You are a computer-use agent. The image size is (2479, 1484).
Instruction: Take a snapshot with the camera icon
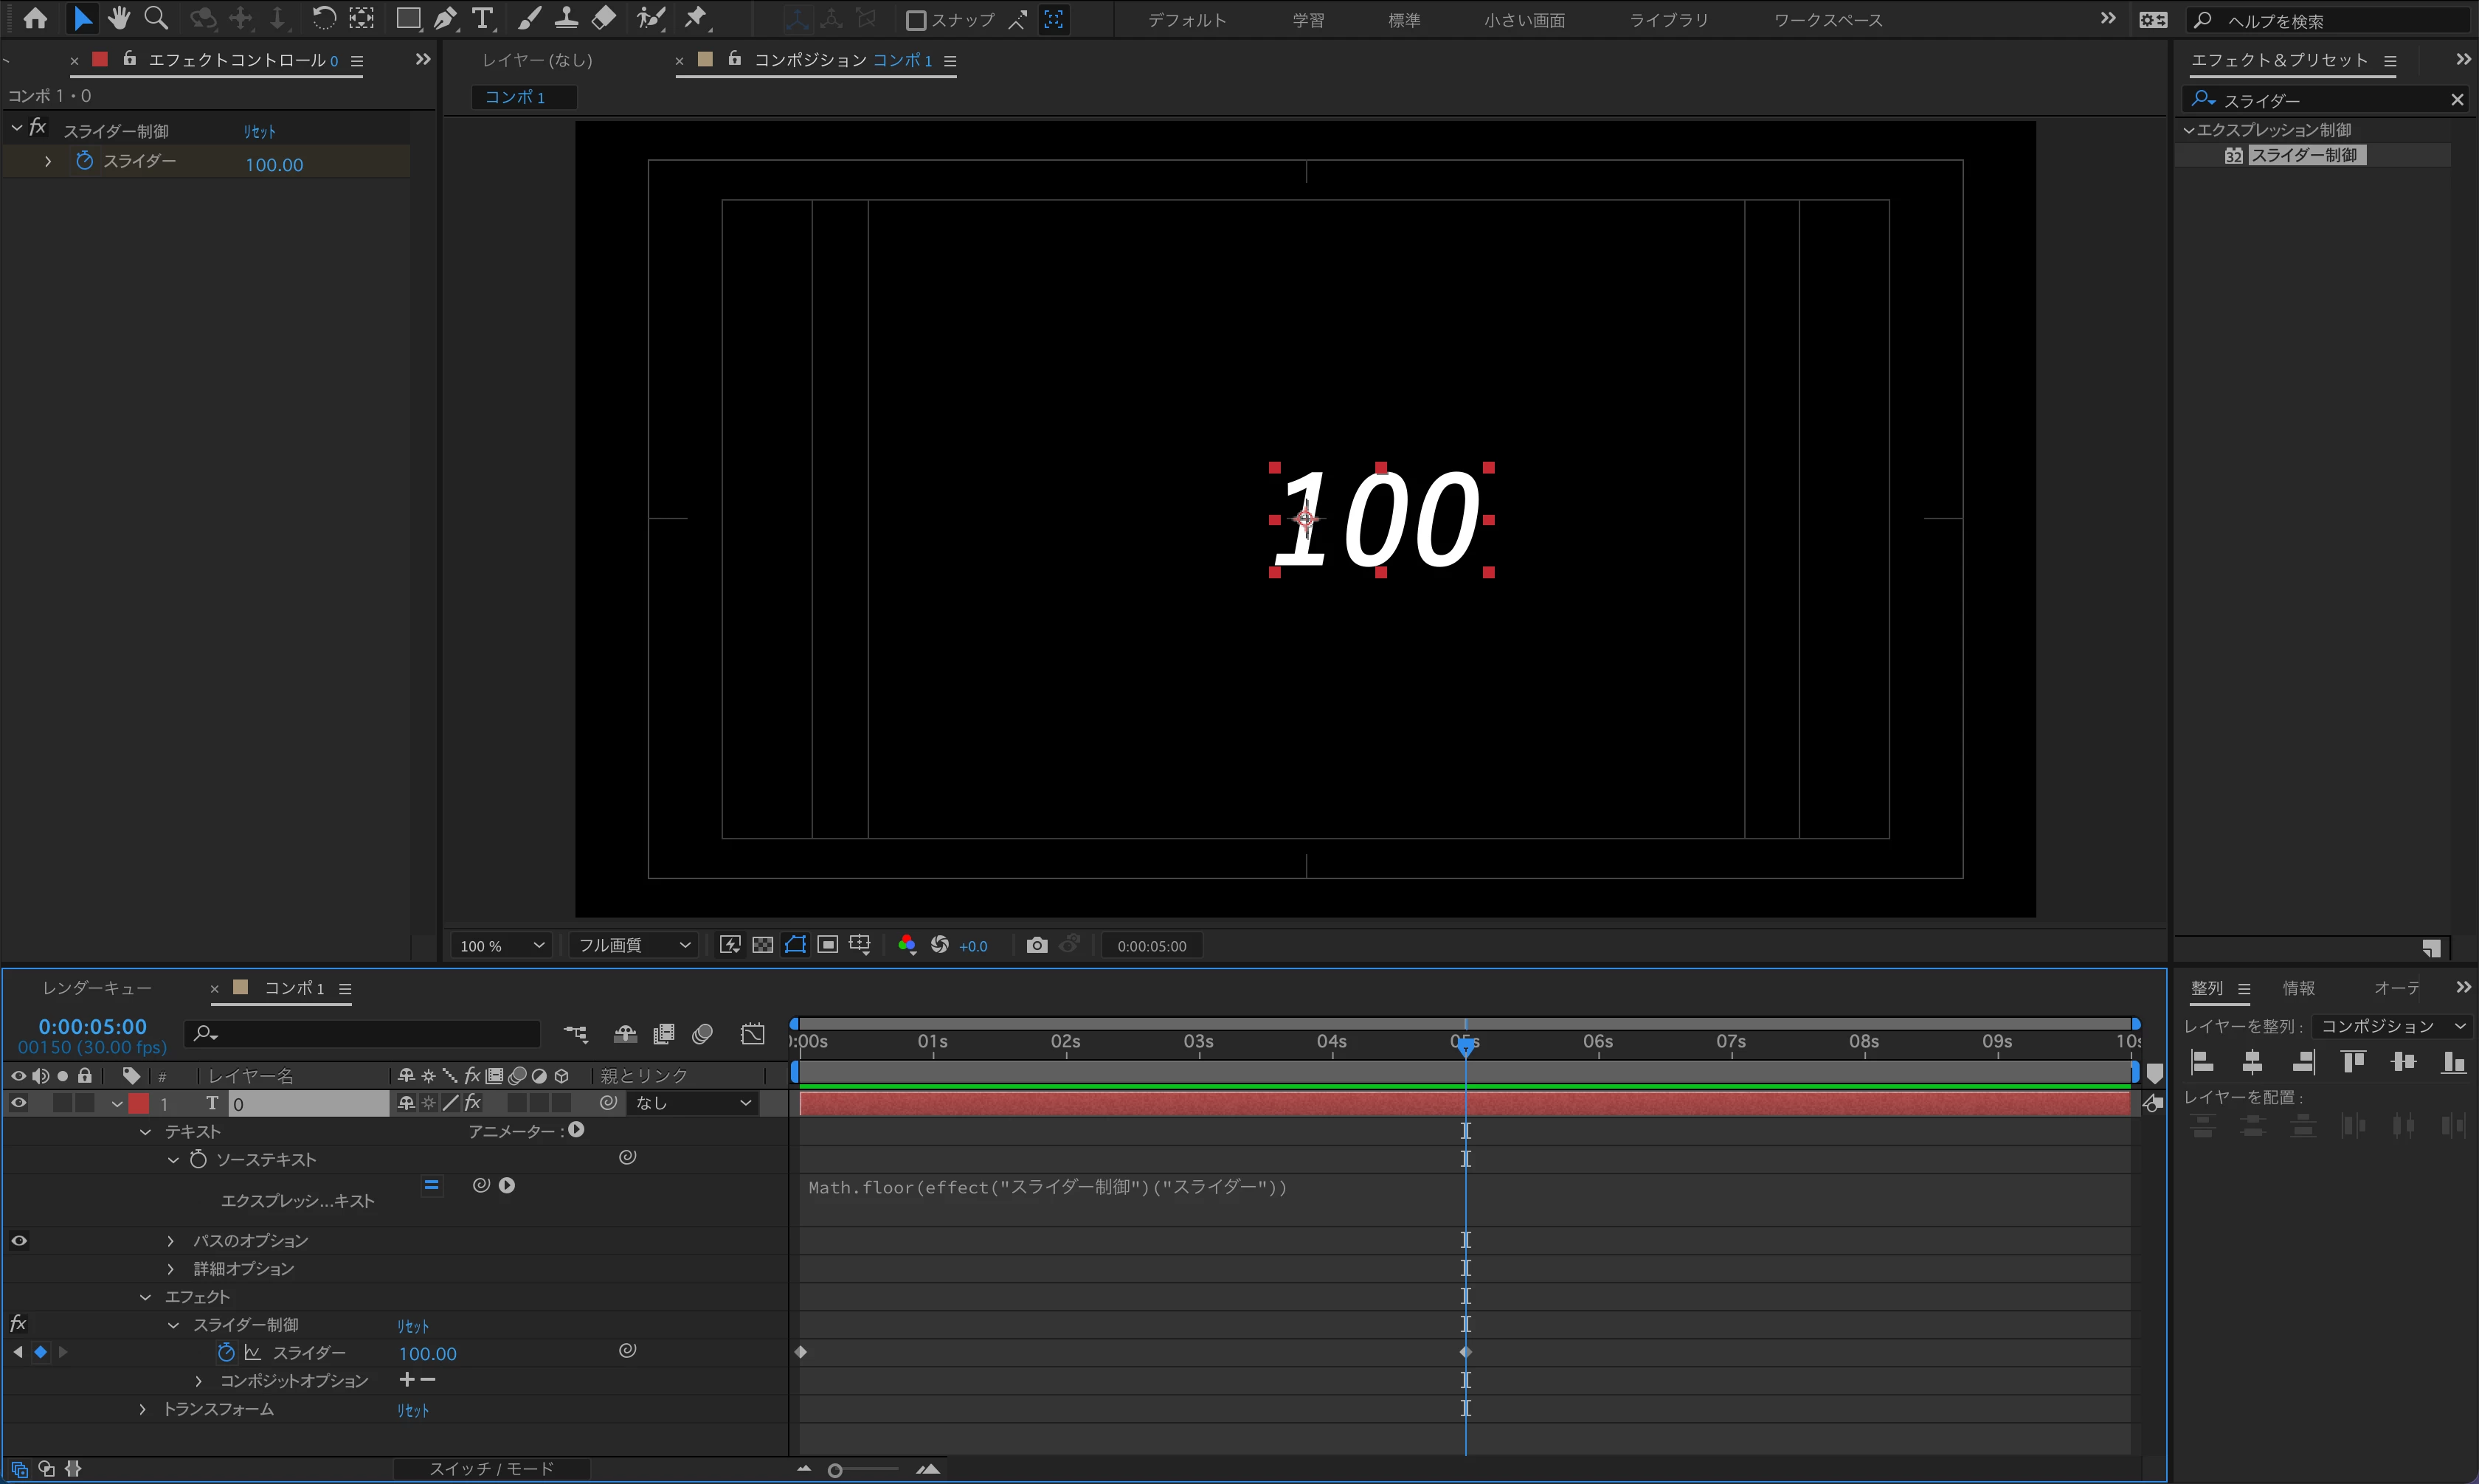click(1037, 945)
